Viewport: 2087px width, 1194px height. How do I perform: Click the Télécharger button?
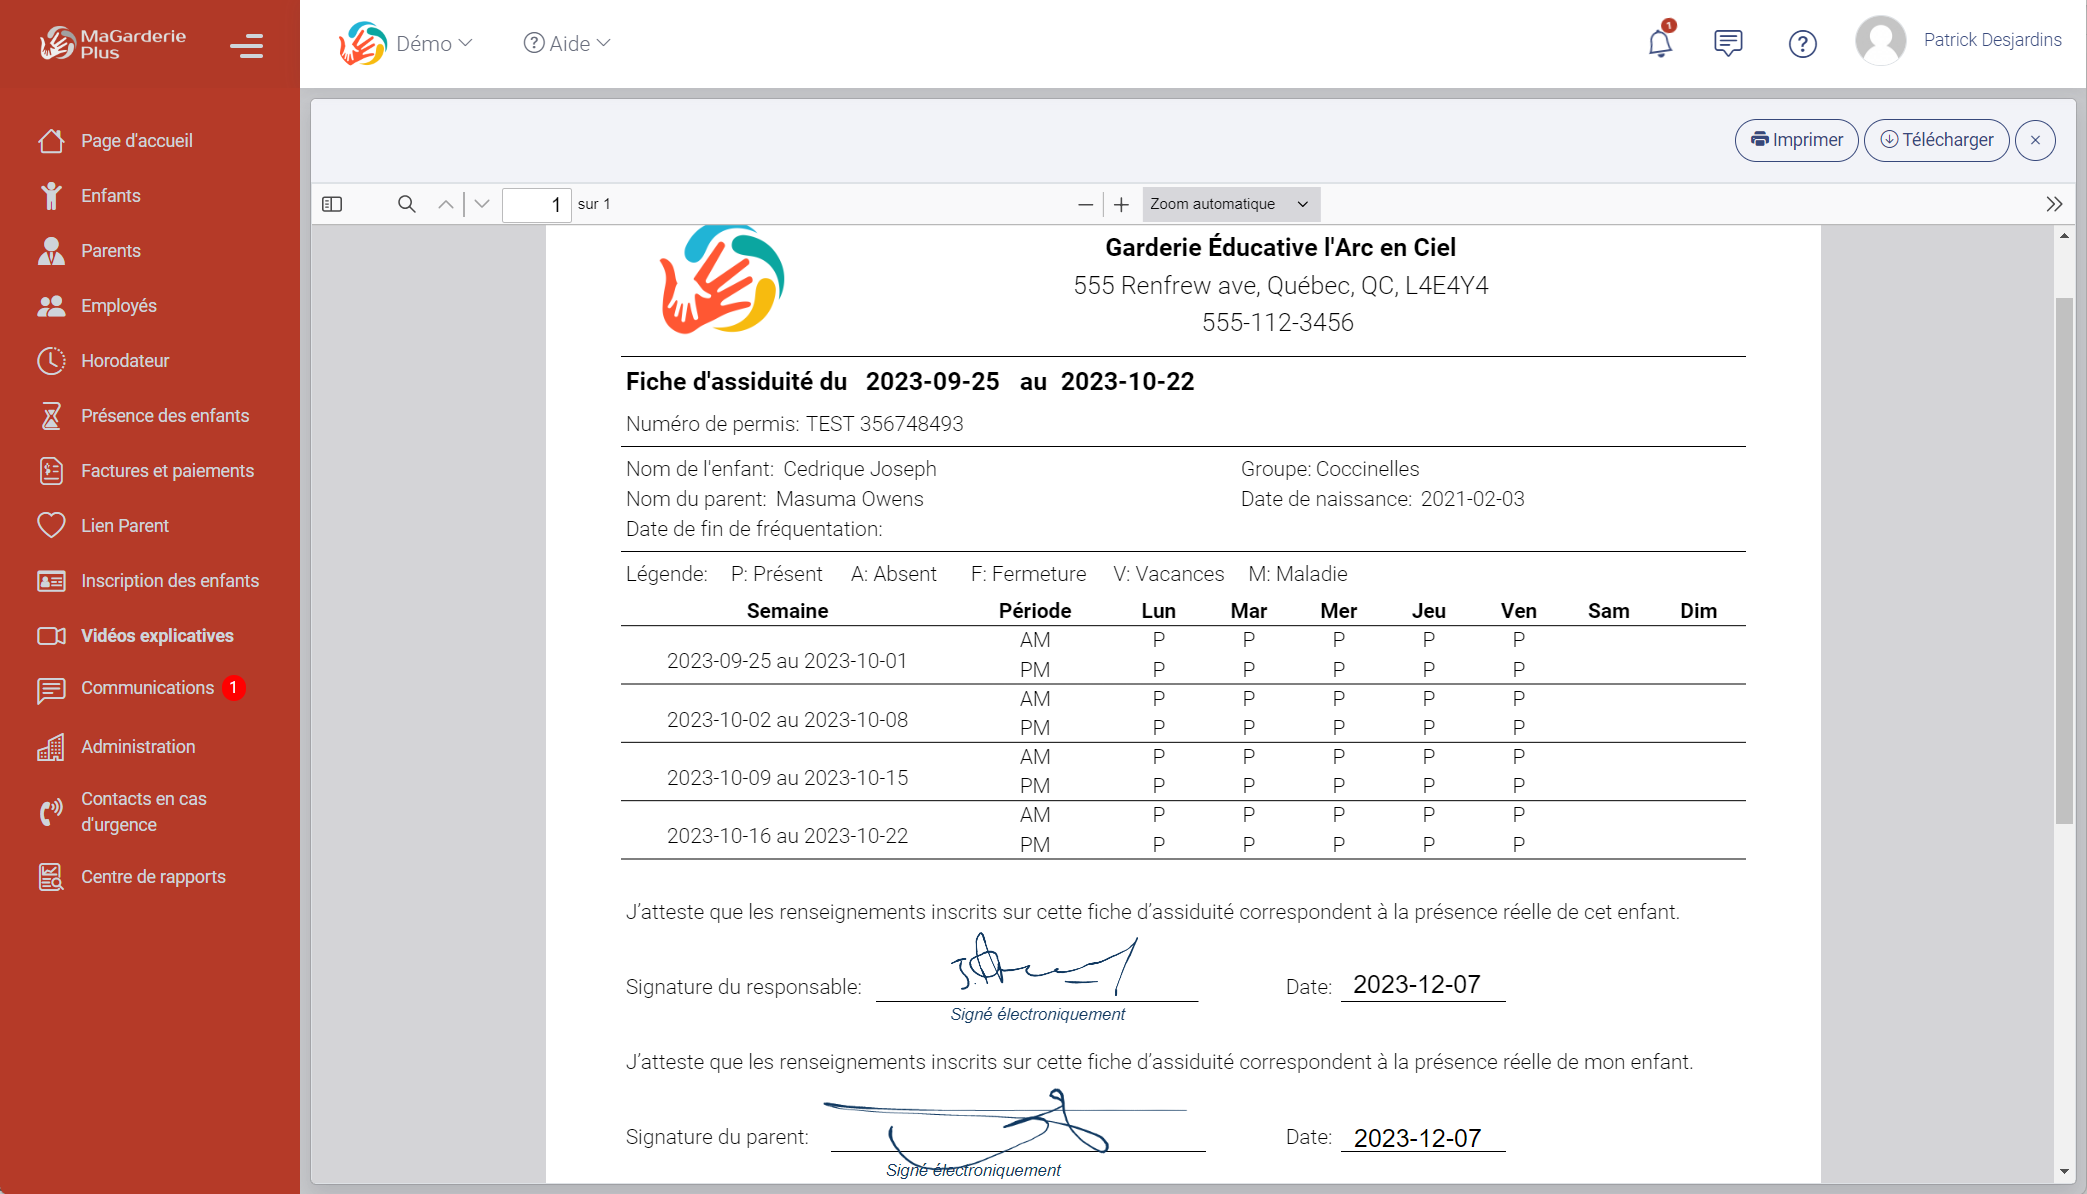1937,140
